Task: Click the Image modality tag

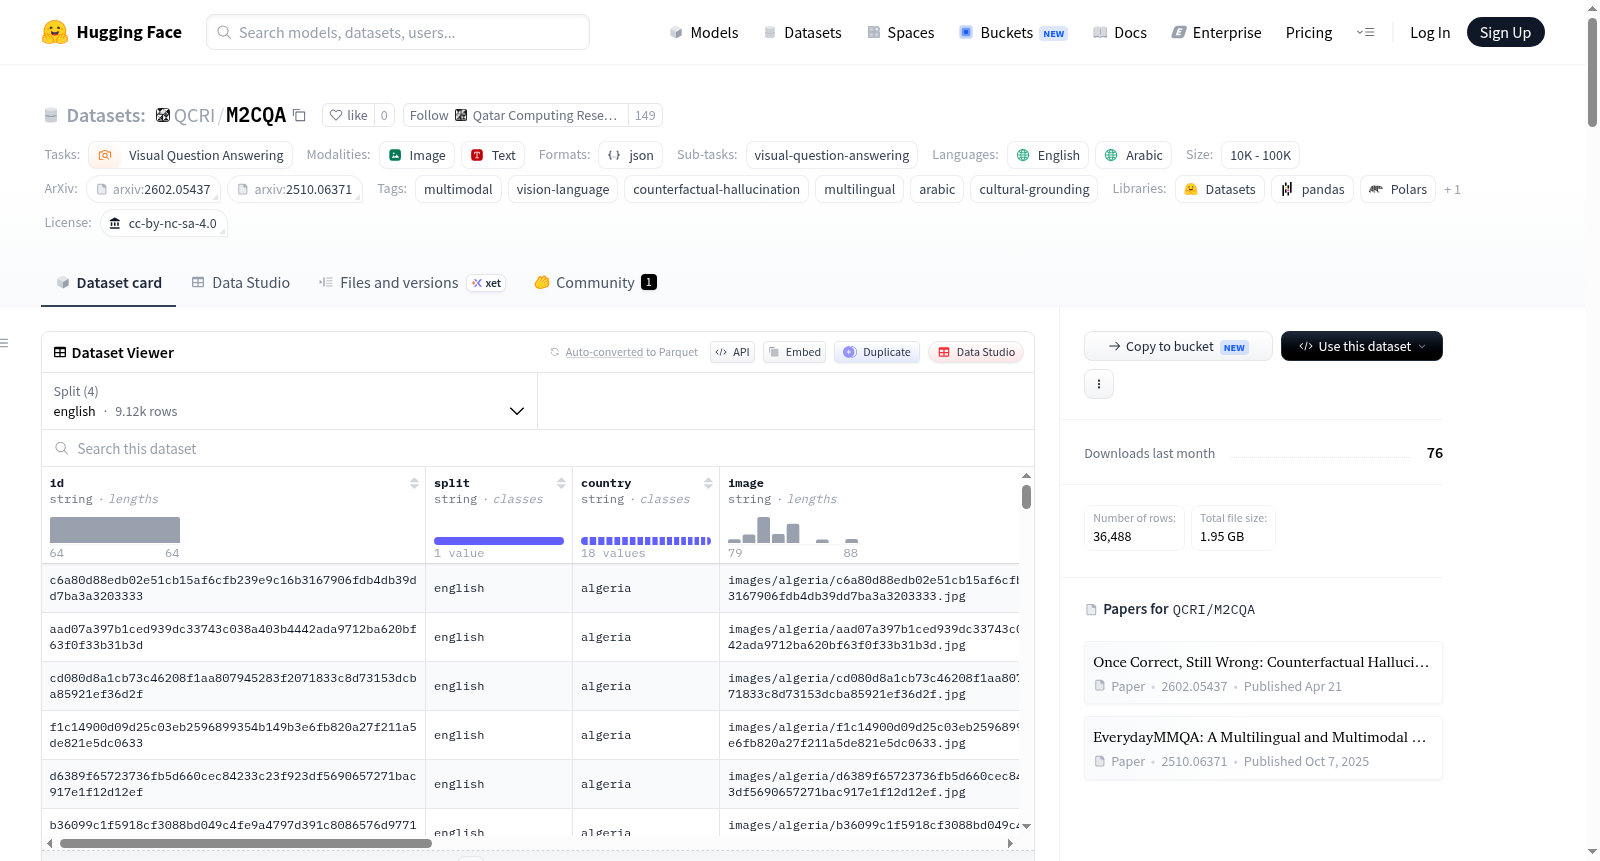Action: point(417,155)
